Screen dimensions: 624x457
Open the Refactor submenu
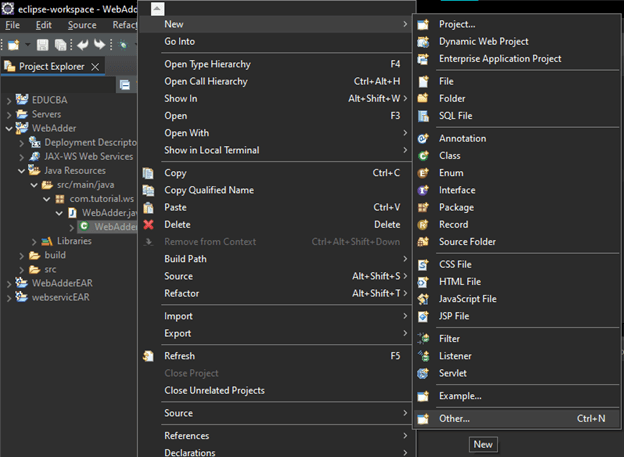[x=276, y=293]
